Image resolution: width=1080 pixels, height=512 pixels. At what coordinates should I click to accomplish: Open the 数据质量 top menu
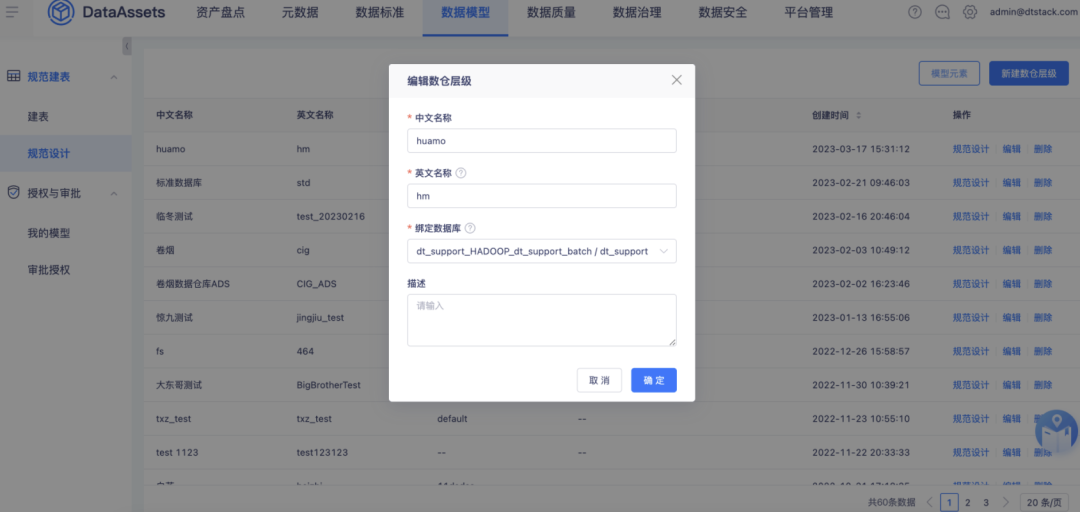pos(552,12)
